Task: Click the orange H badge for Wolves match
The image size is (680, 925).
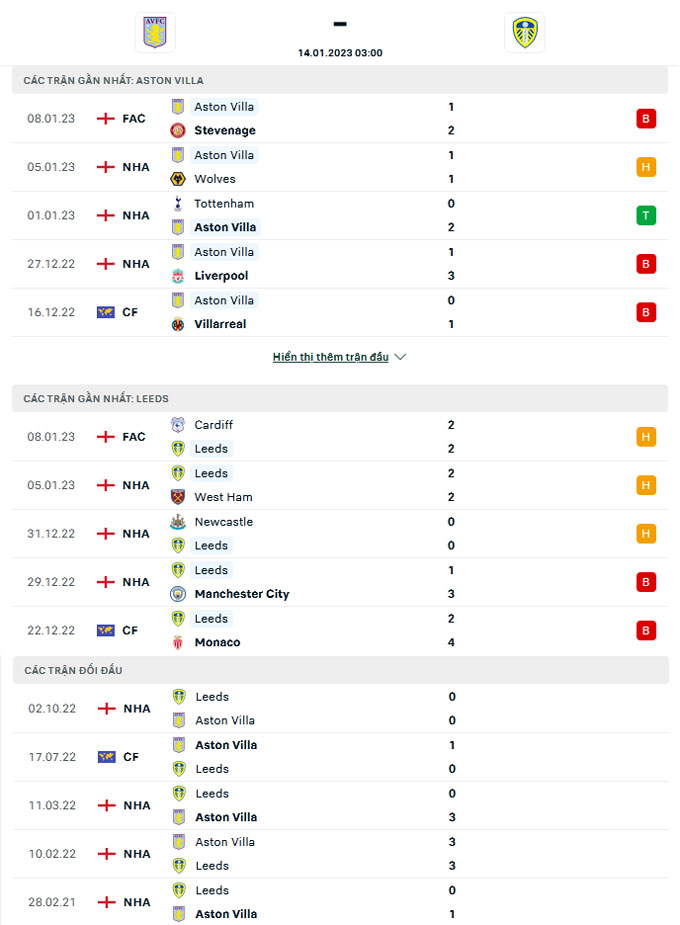Action: point(646,167)
